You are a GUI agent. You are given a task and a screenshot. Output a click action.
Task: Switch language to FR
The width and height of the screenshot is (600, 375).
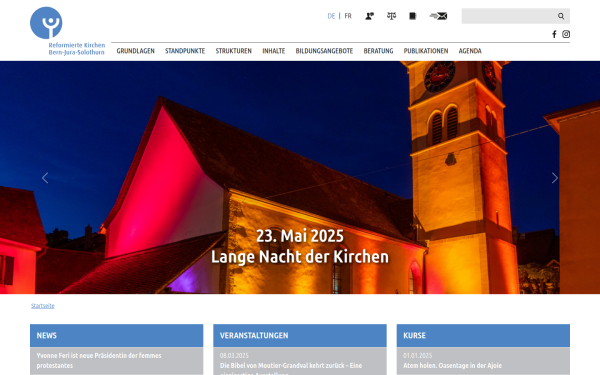click(x=348, y=16)
